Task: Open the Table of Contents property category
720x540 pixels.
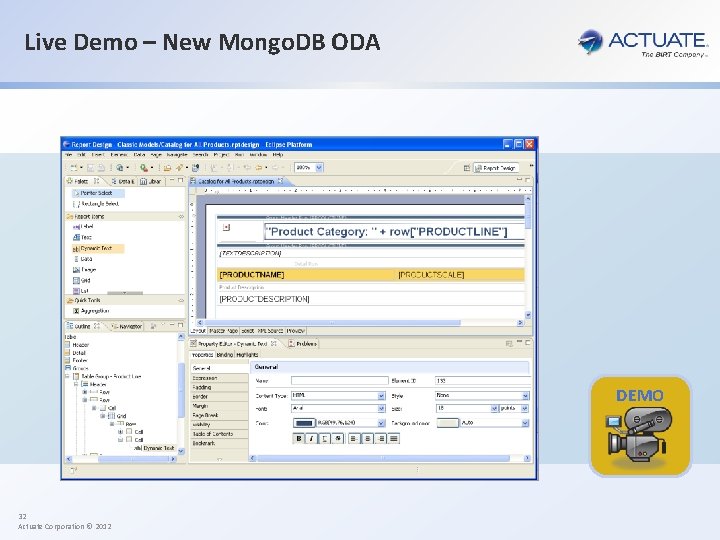Action: pyautogui.click(x=219, y=434)
